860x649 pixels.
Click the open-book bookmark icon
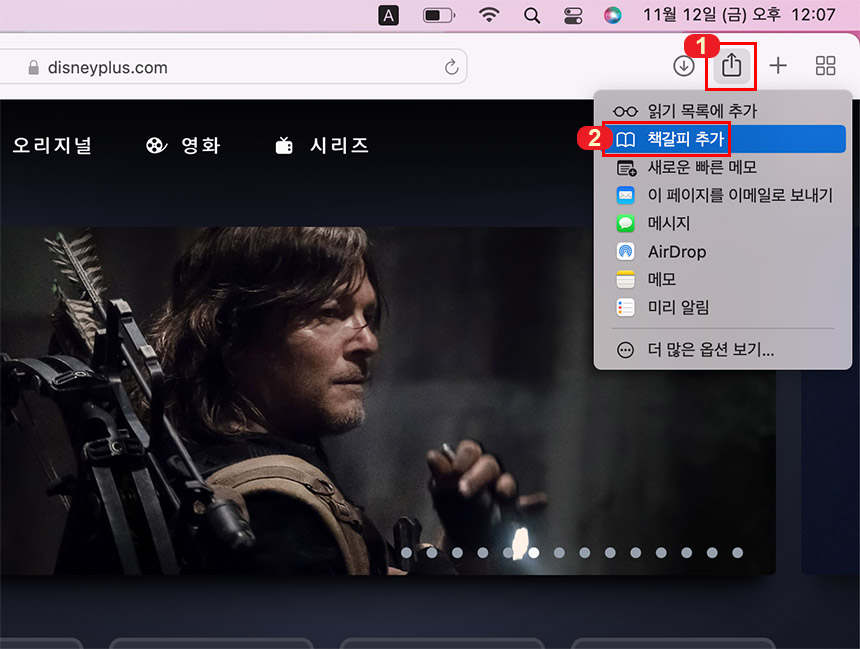[625, 139]
